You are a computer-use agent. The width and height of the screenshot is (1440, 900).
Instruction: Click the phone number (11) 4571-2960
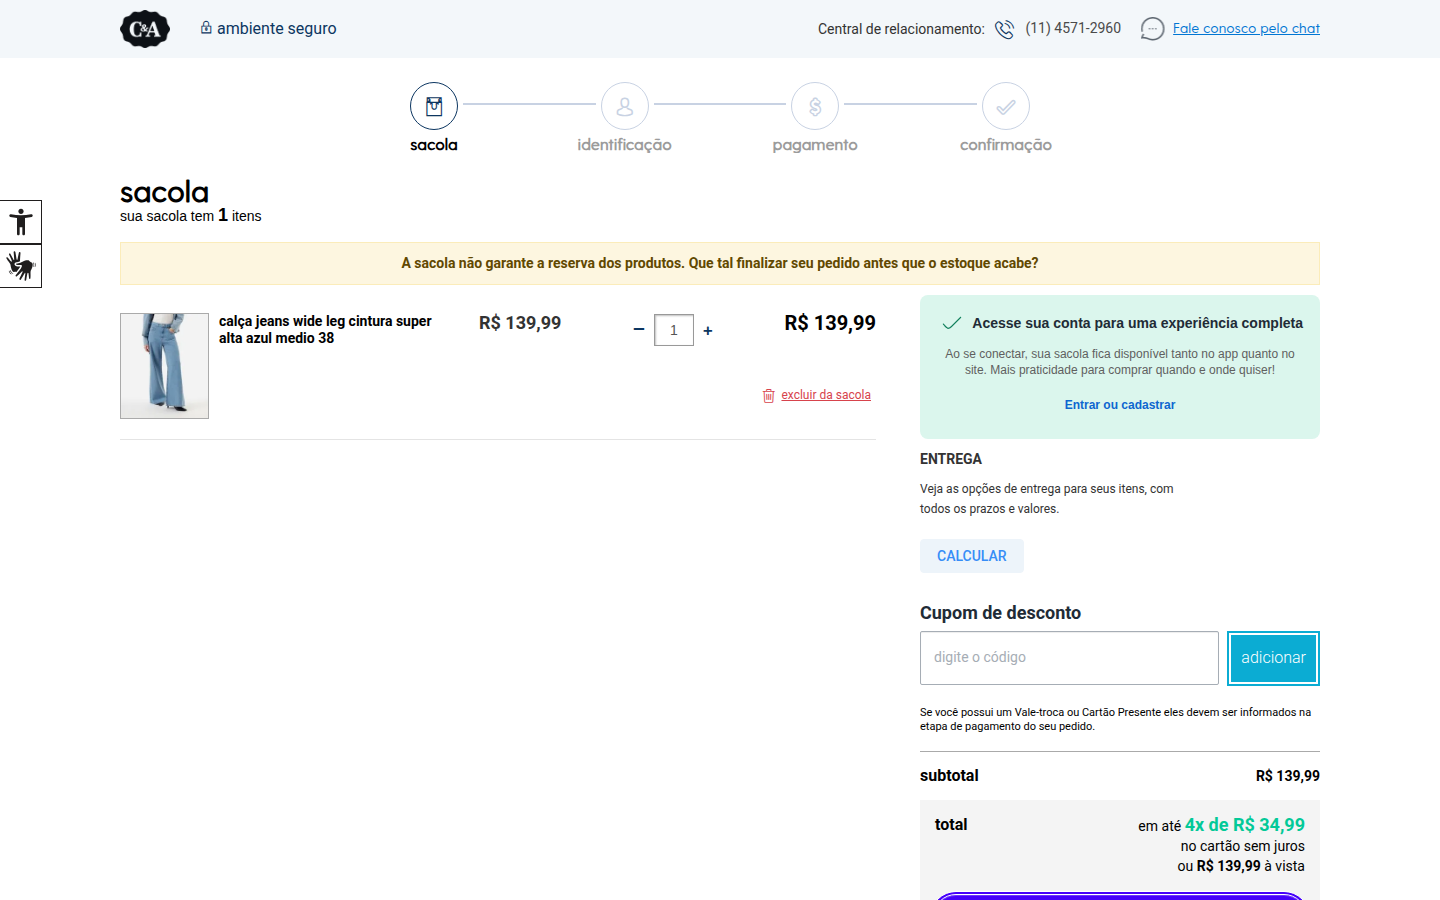[x=1073, y=28]
